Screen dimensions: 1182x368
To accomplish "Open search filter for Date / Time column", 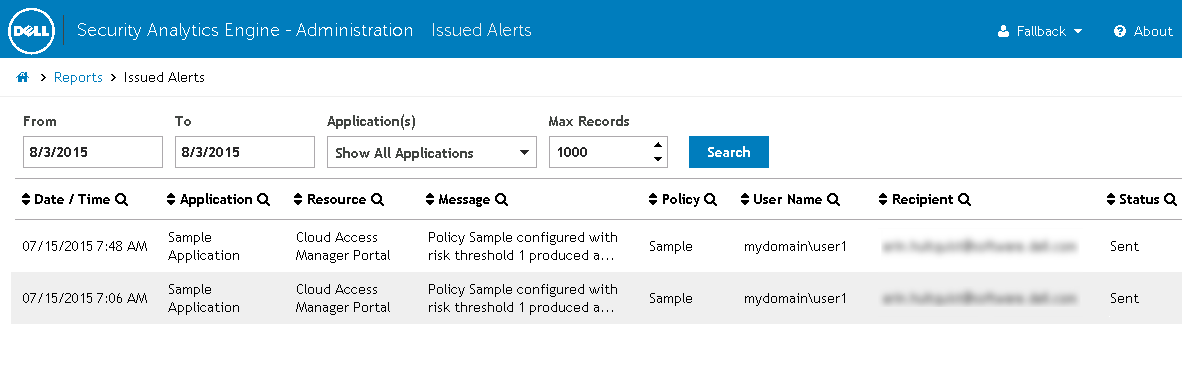I will [121, 200].
